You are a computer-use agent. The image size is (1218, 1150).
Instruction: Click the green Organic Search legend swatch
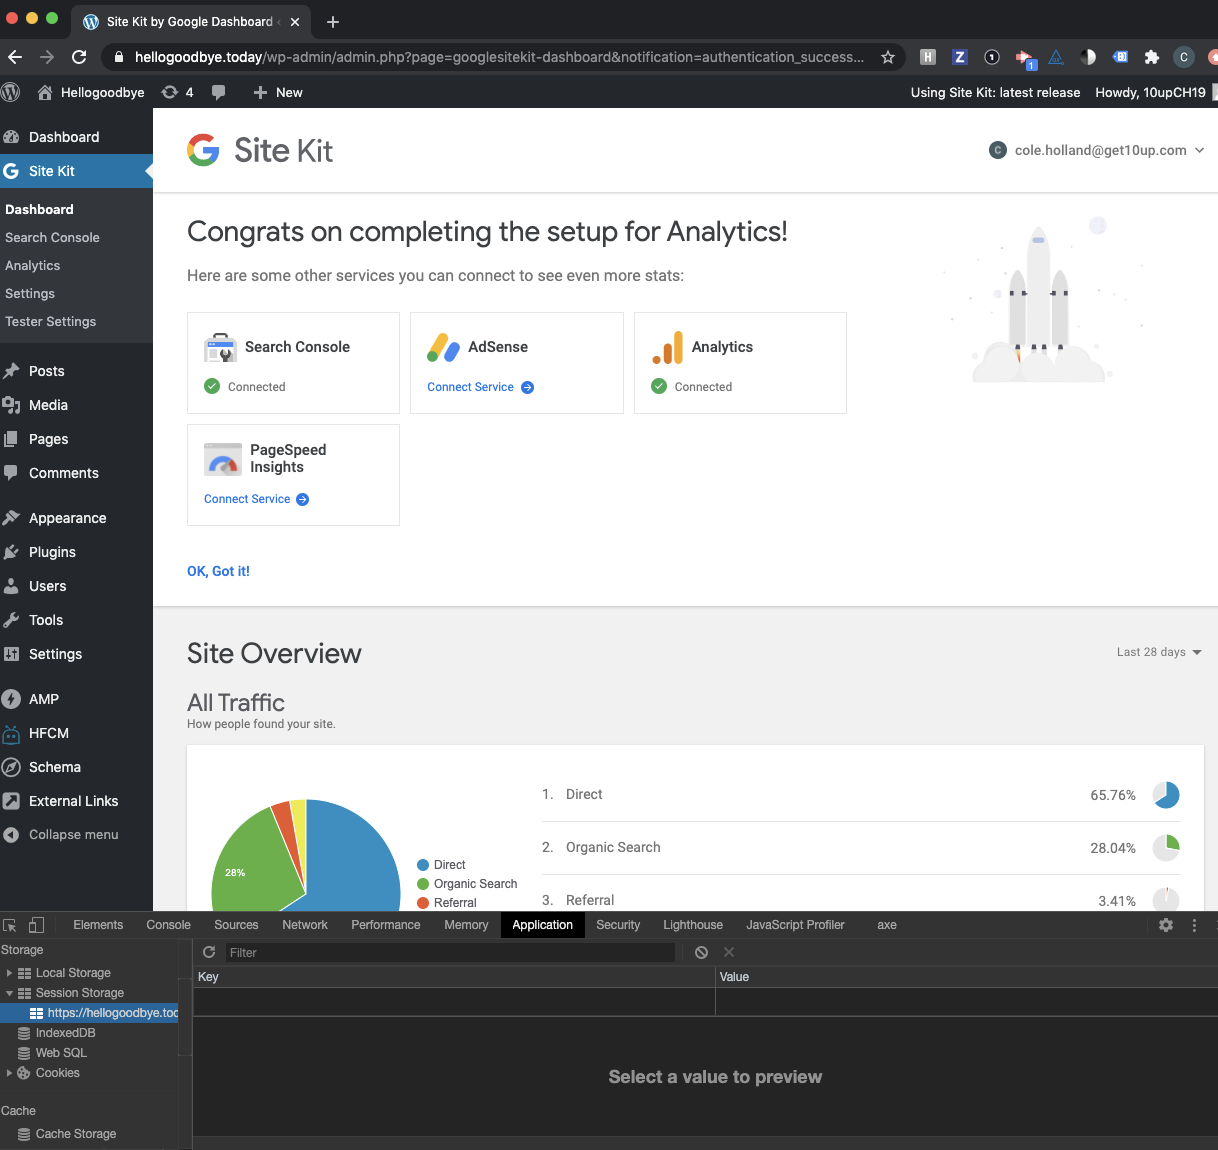(x=423, y=884)
